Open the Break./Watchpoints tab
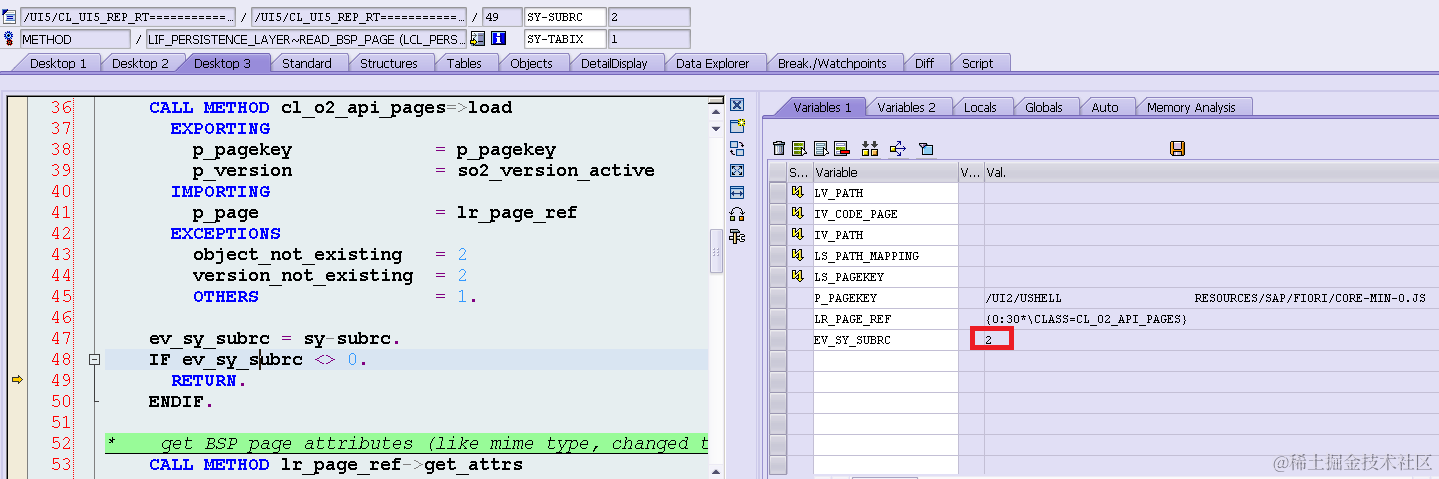1439x479 pixels. (x=832, y=63)
